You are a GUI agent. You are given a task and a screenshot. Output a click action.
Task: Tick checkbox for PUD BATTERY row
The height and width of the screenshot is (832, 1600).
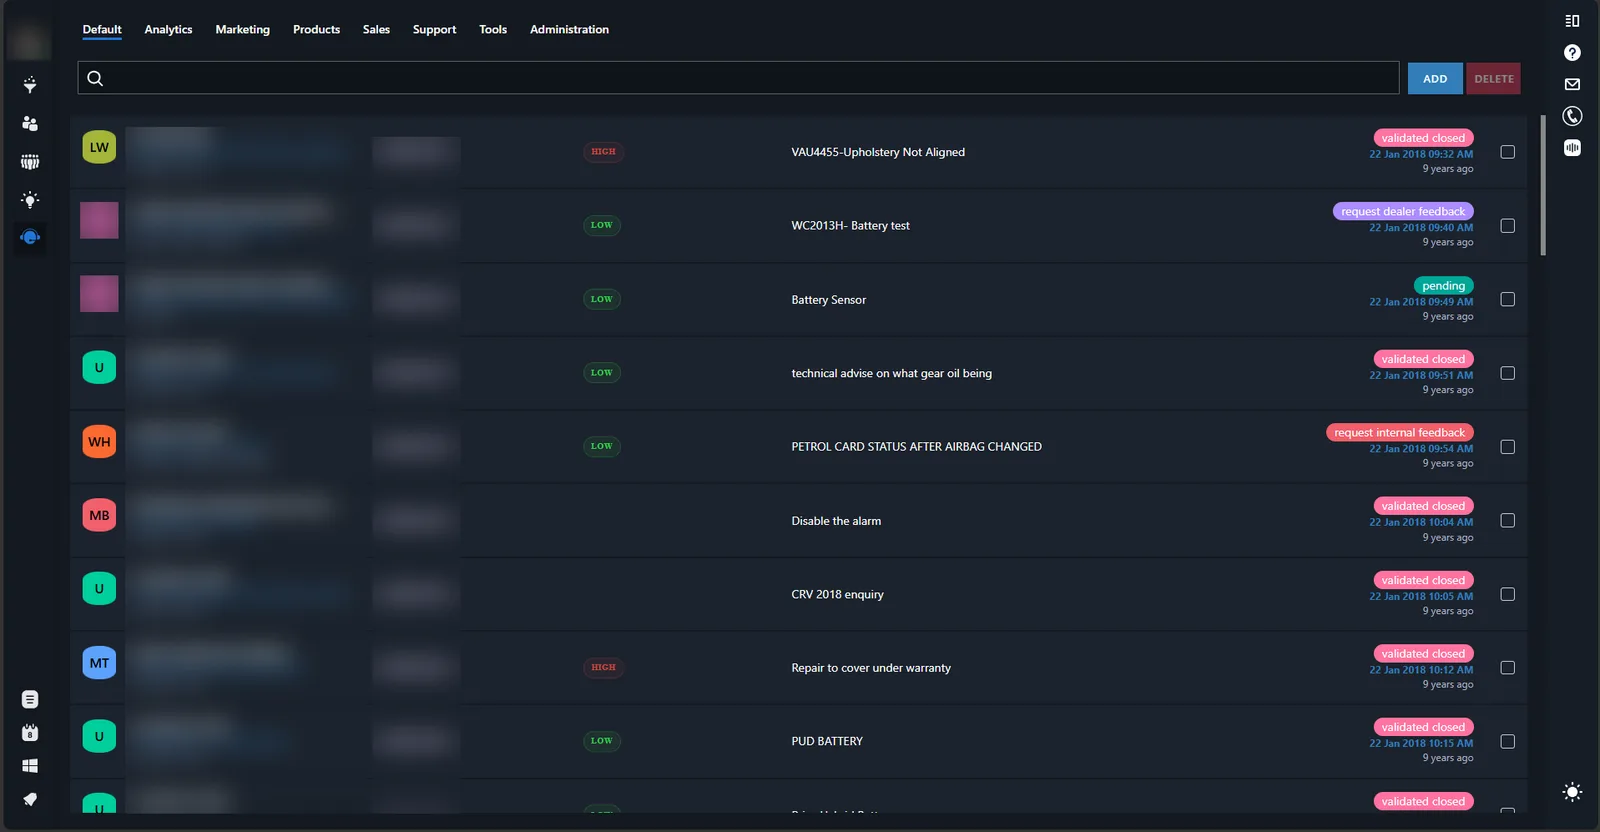pos(1508,741)
